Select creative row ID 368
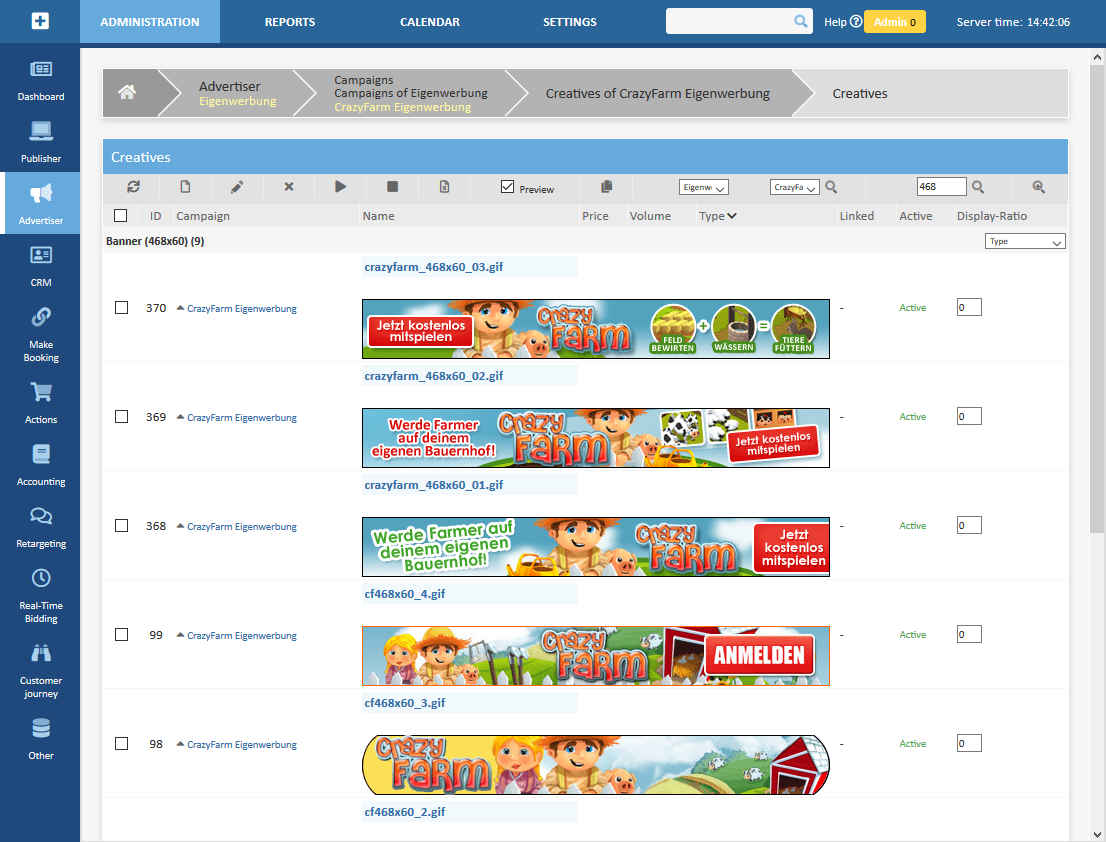The width and height of the screenshot is (1106, 842). tap(121, 526)
